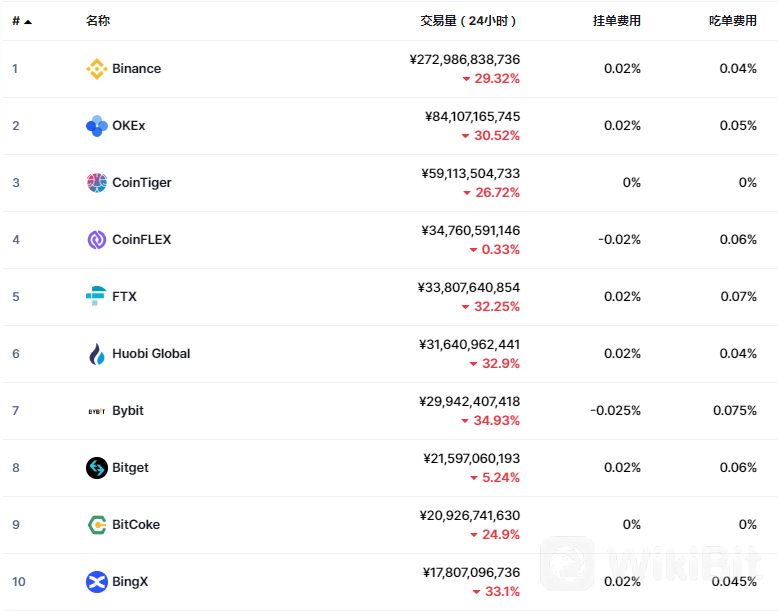Image resolution: width=778 pixels, height=611 pixels.
Task: Click Bybit's ¥29,942,407,418 volume figure
Action: pos(469,401)
